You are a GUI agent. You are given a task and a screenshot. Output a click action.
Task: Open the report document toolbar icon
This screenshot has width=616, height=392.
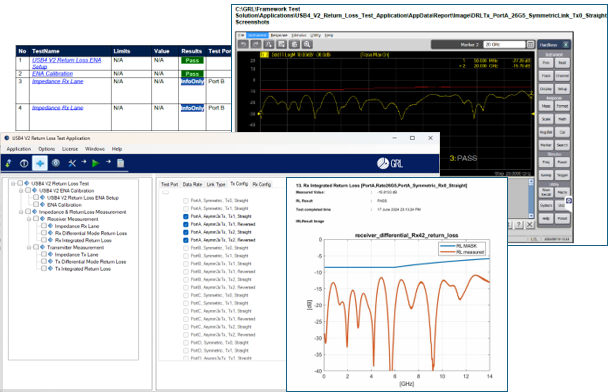(121, 163)
